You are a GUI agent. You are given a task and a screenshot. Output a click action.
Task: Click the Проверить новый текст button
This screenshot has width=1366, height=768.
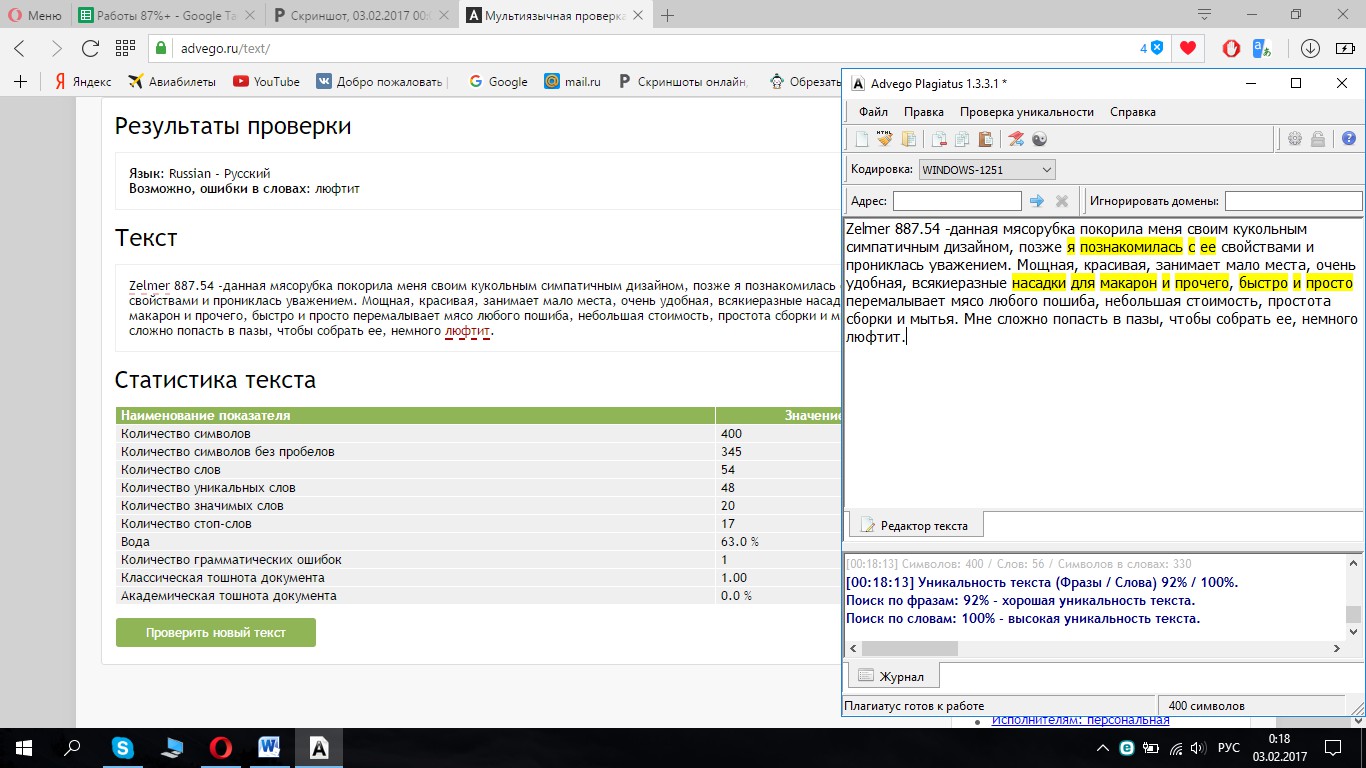tap(216, 632)
